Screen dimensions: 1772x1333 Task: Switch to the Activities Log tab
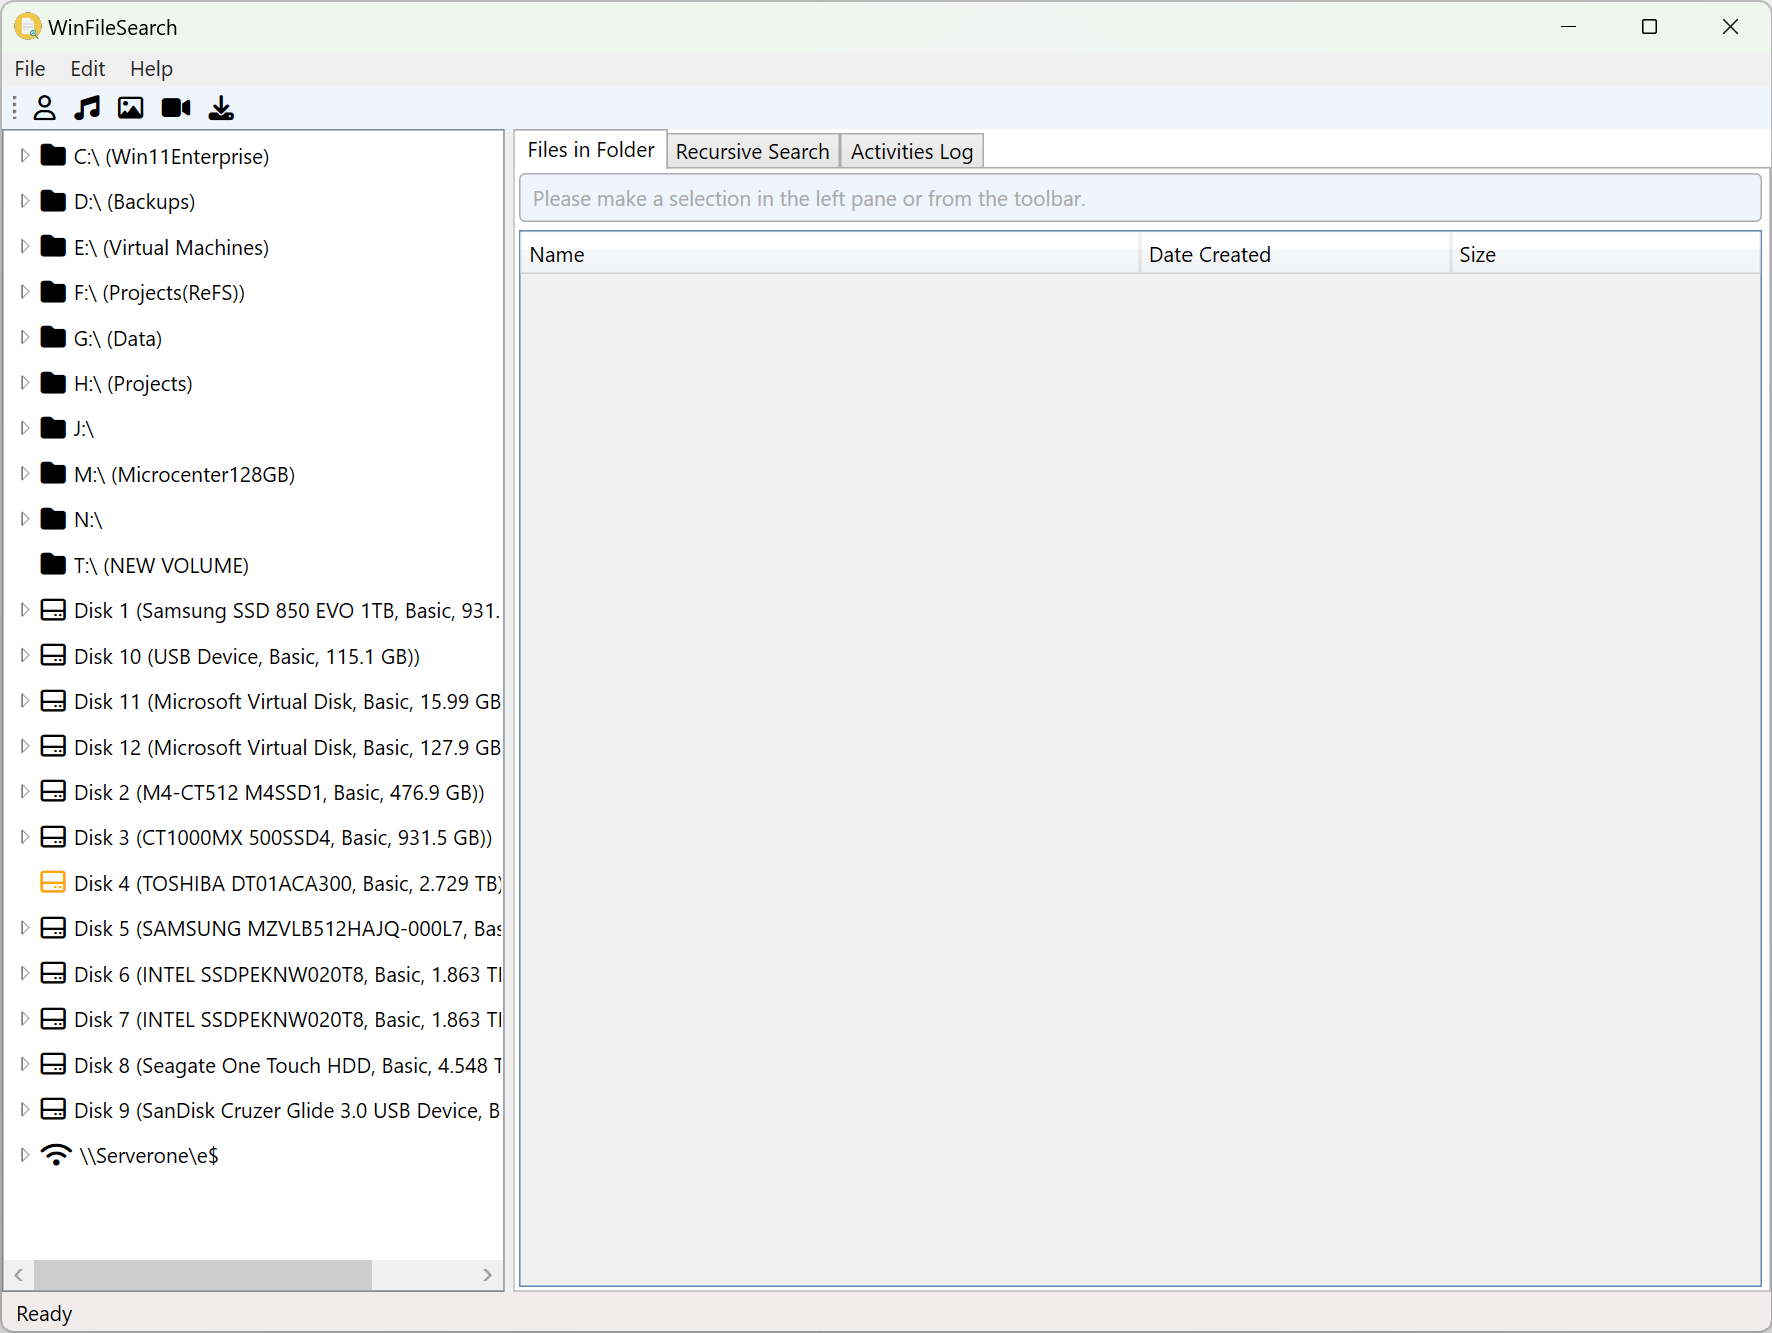point(912,151)
